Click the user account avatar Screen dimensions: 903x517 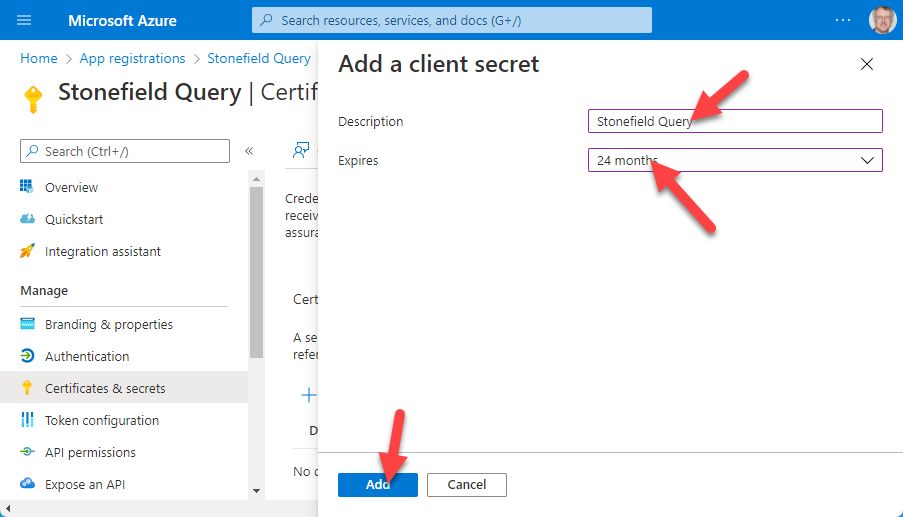[882, 20]
